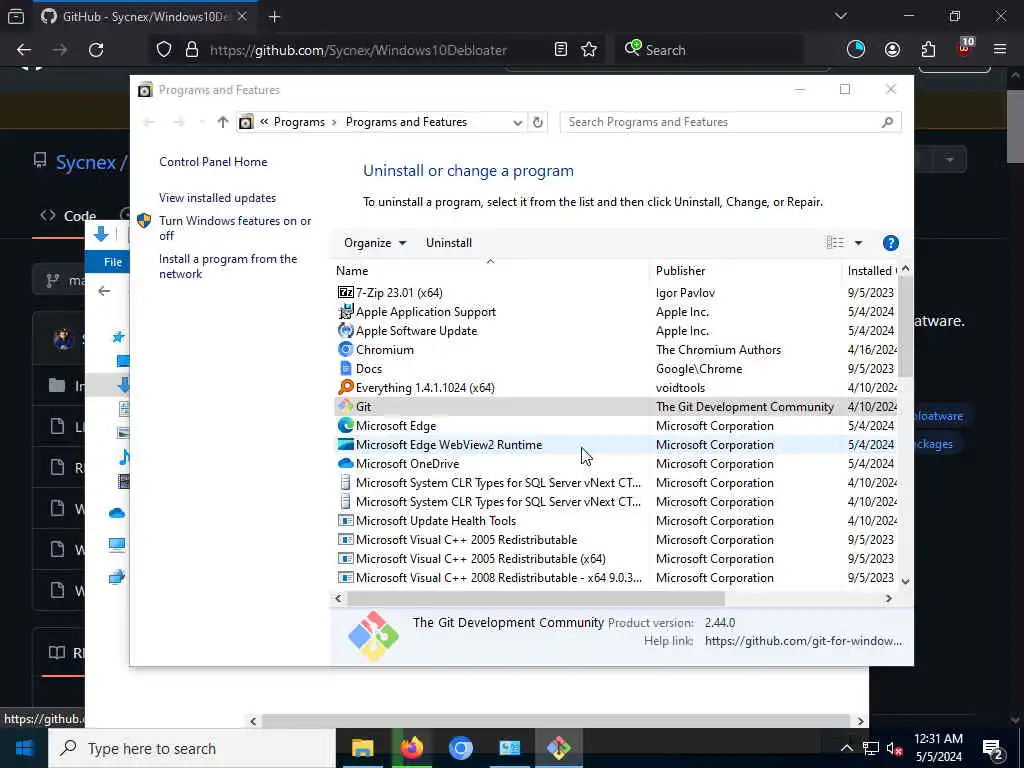Viewport: 1024px width, 768px height.
Task: Open the Windows Start menu
Action: (x=24, y=748)
